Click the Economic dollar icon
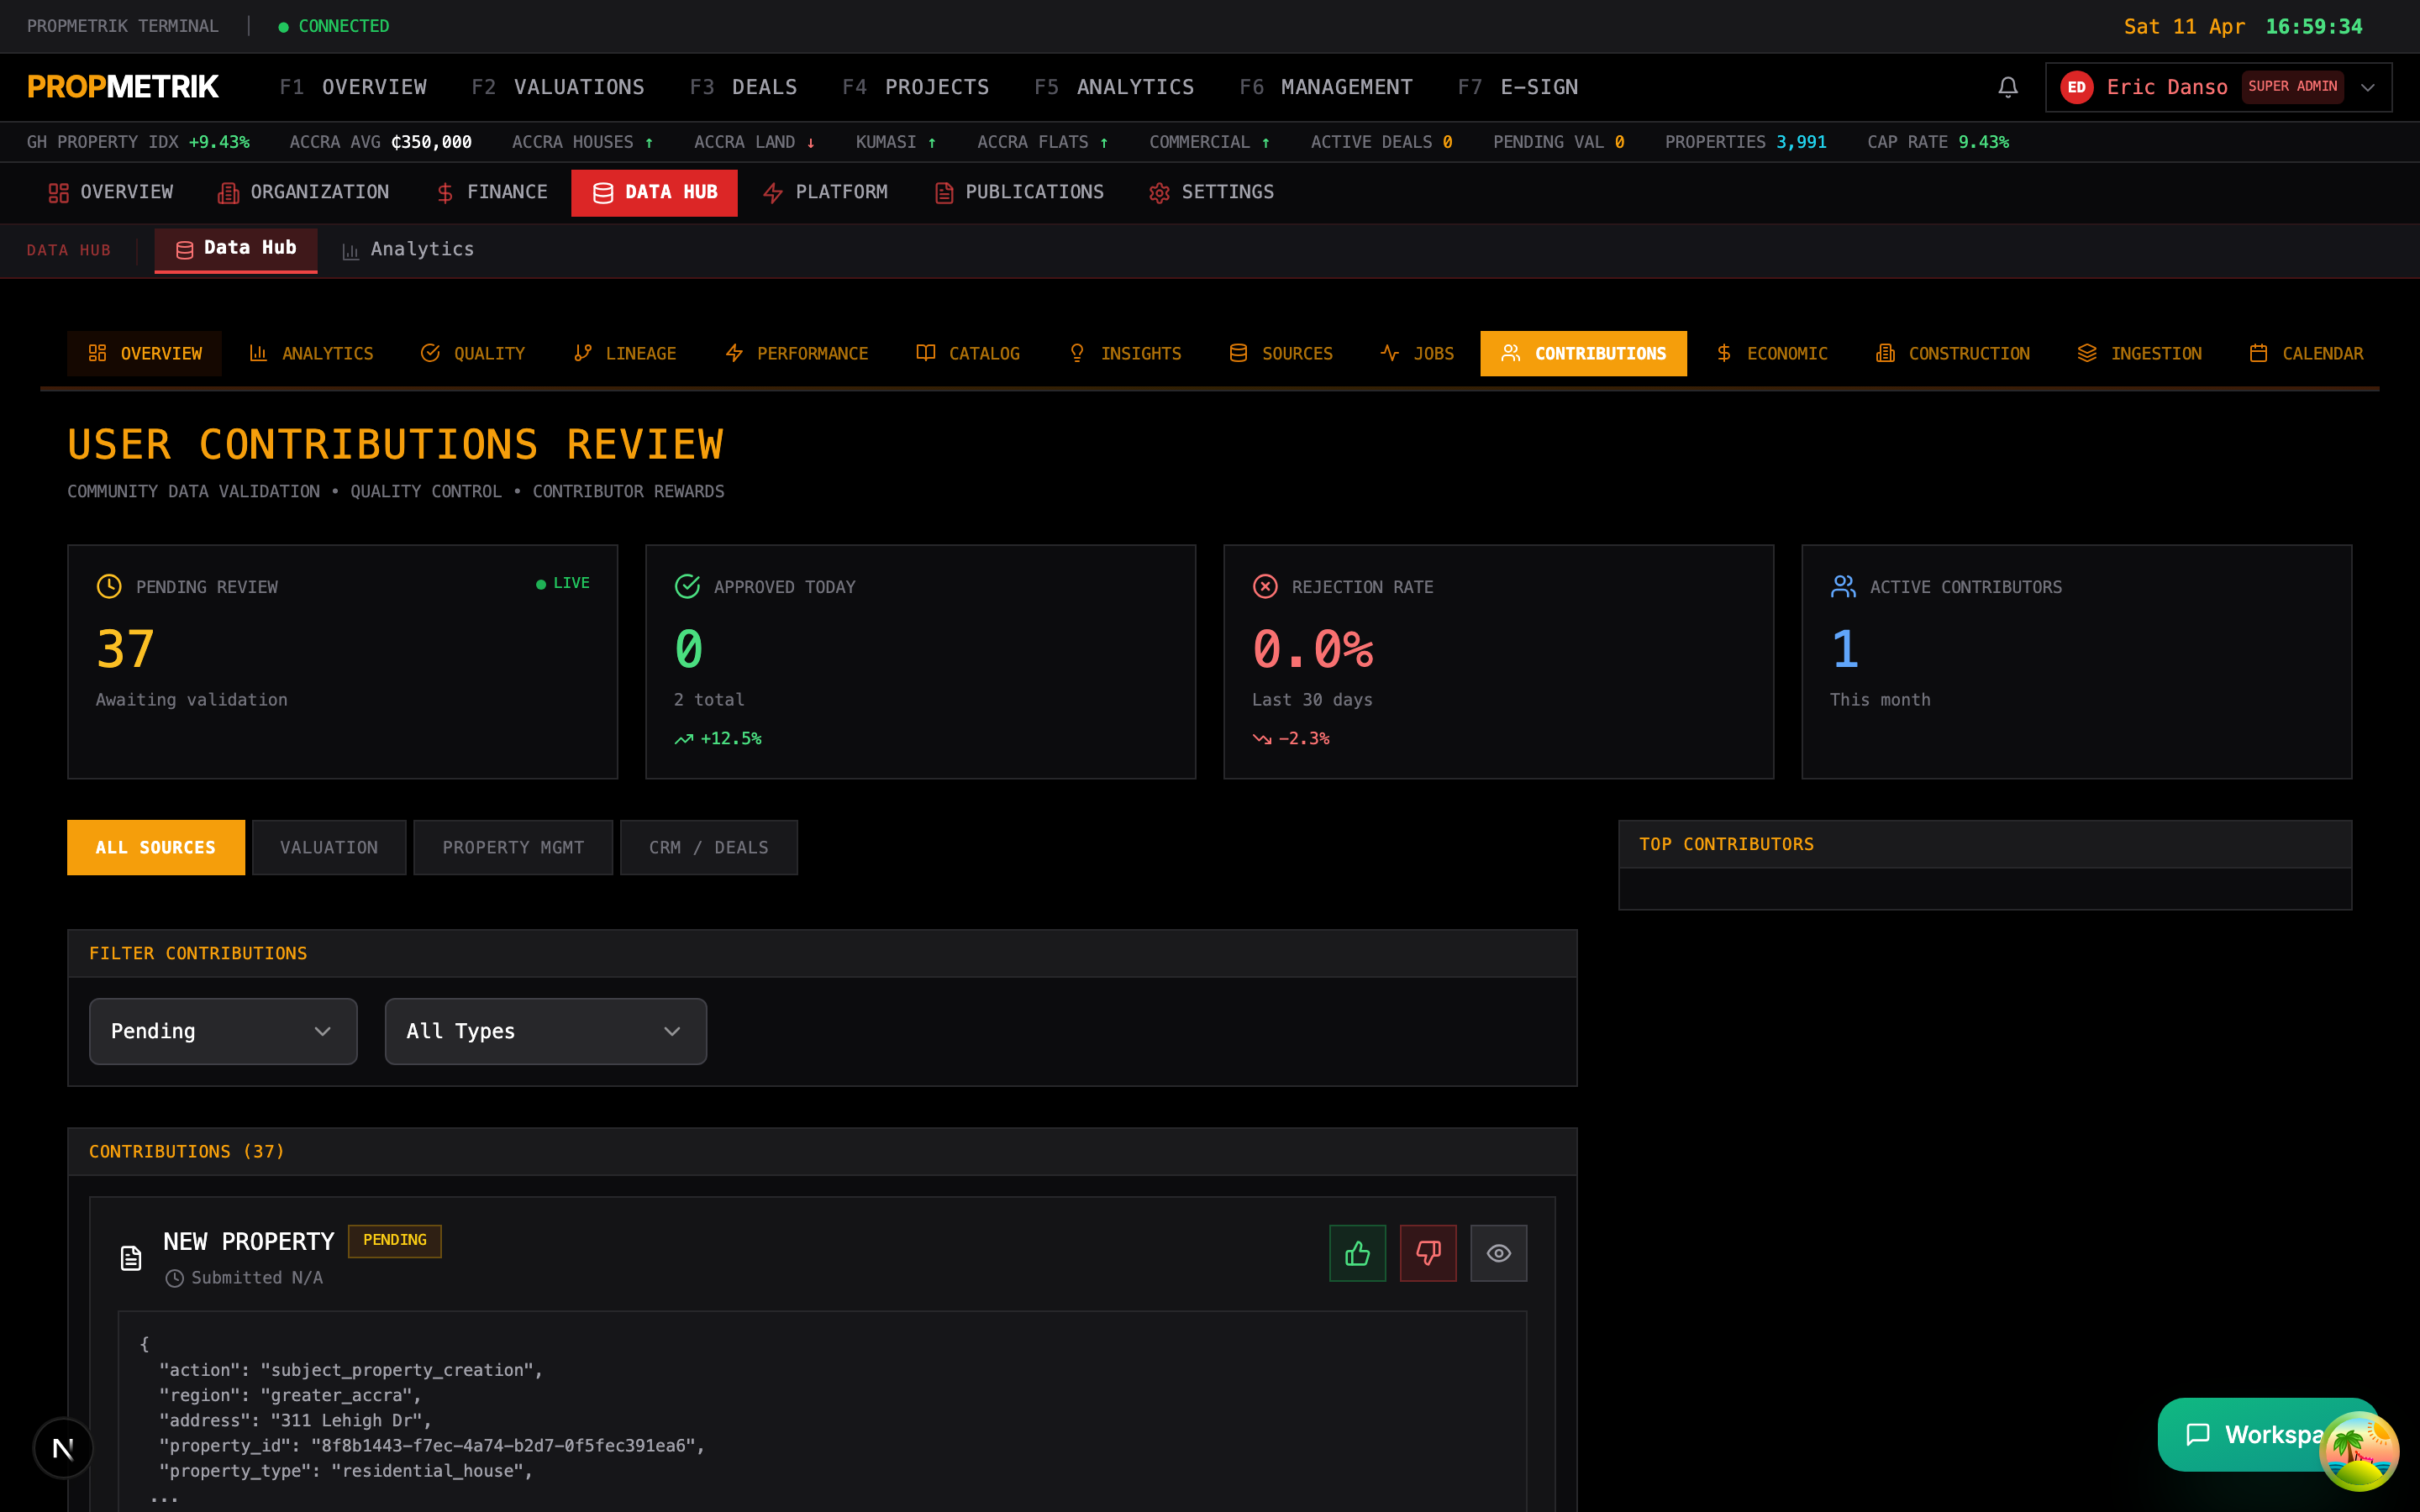 [x=1724, y=353]
